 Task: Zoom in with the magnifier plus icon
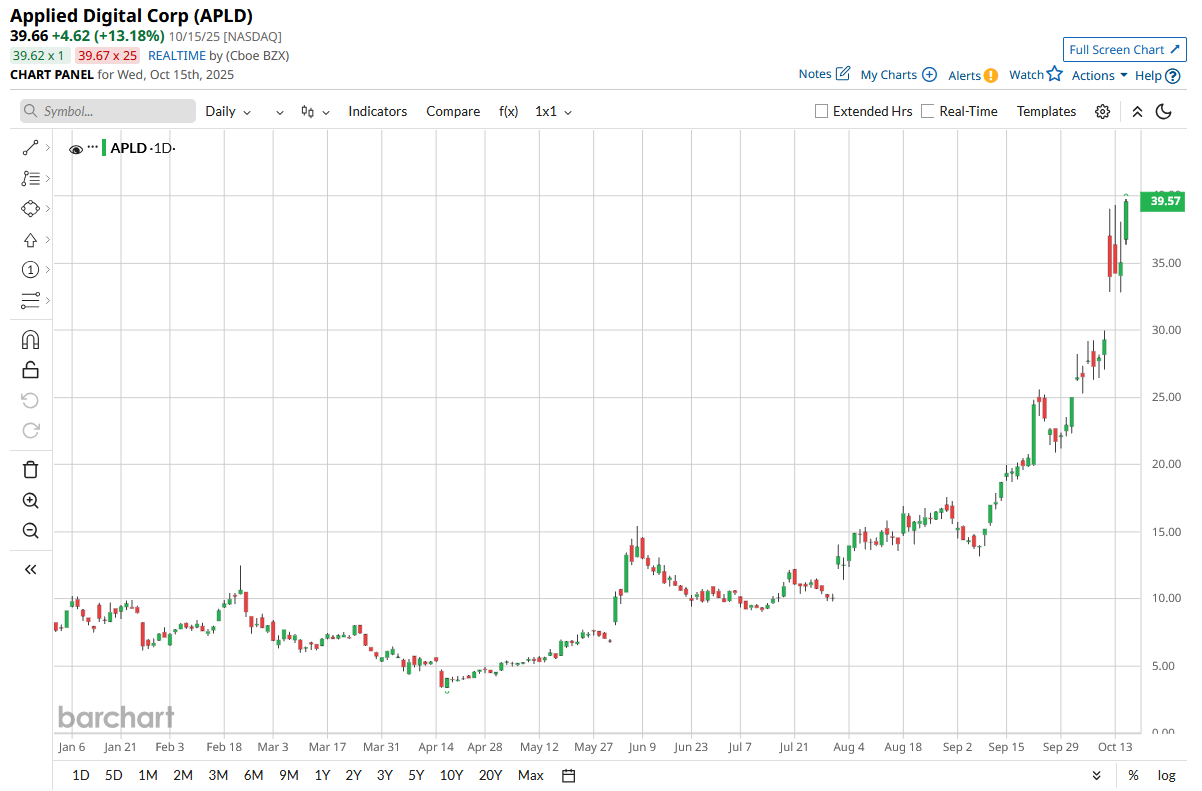30,500
